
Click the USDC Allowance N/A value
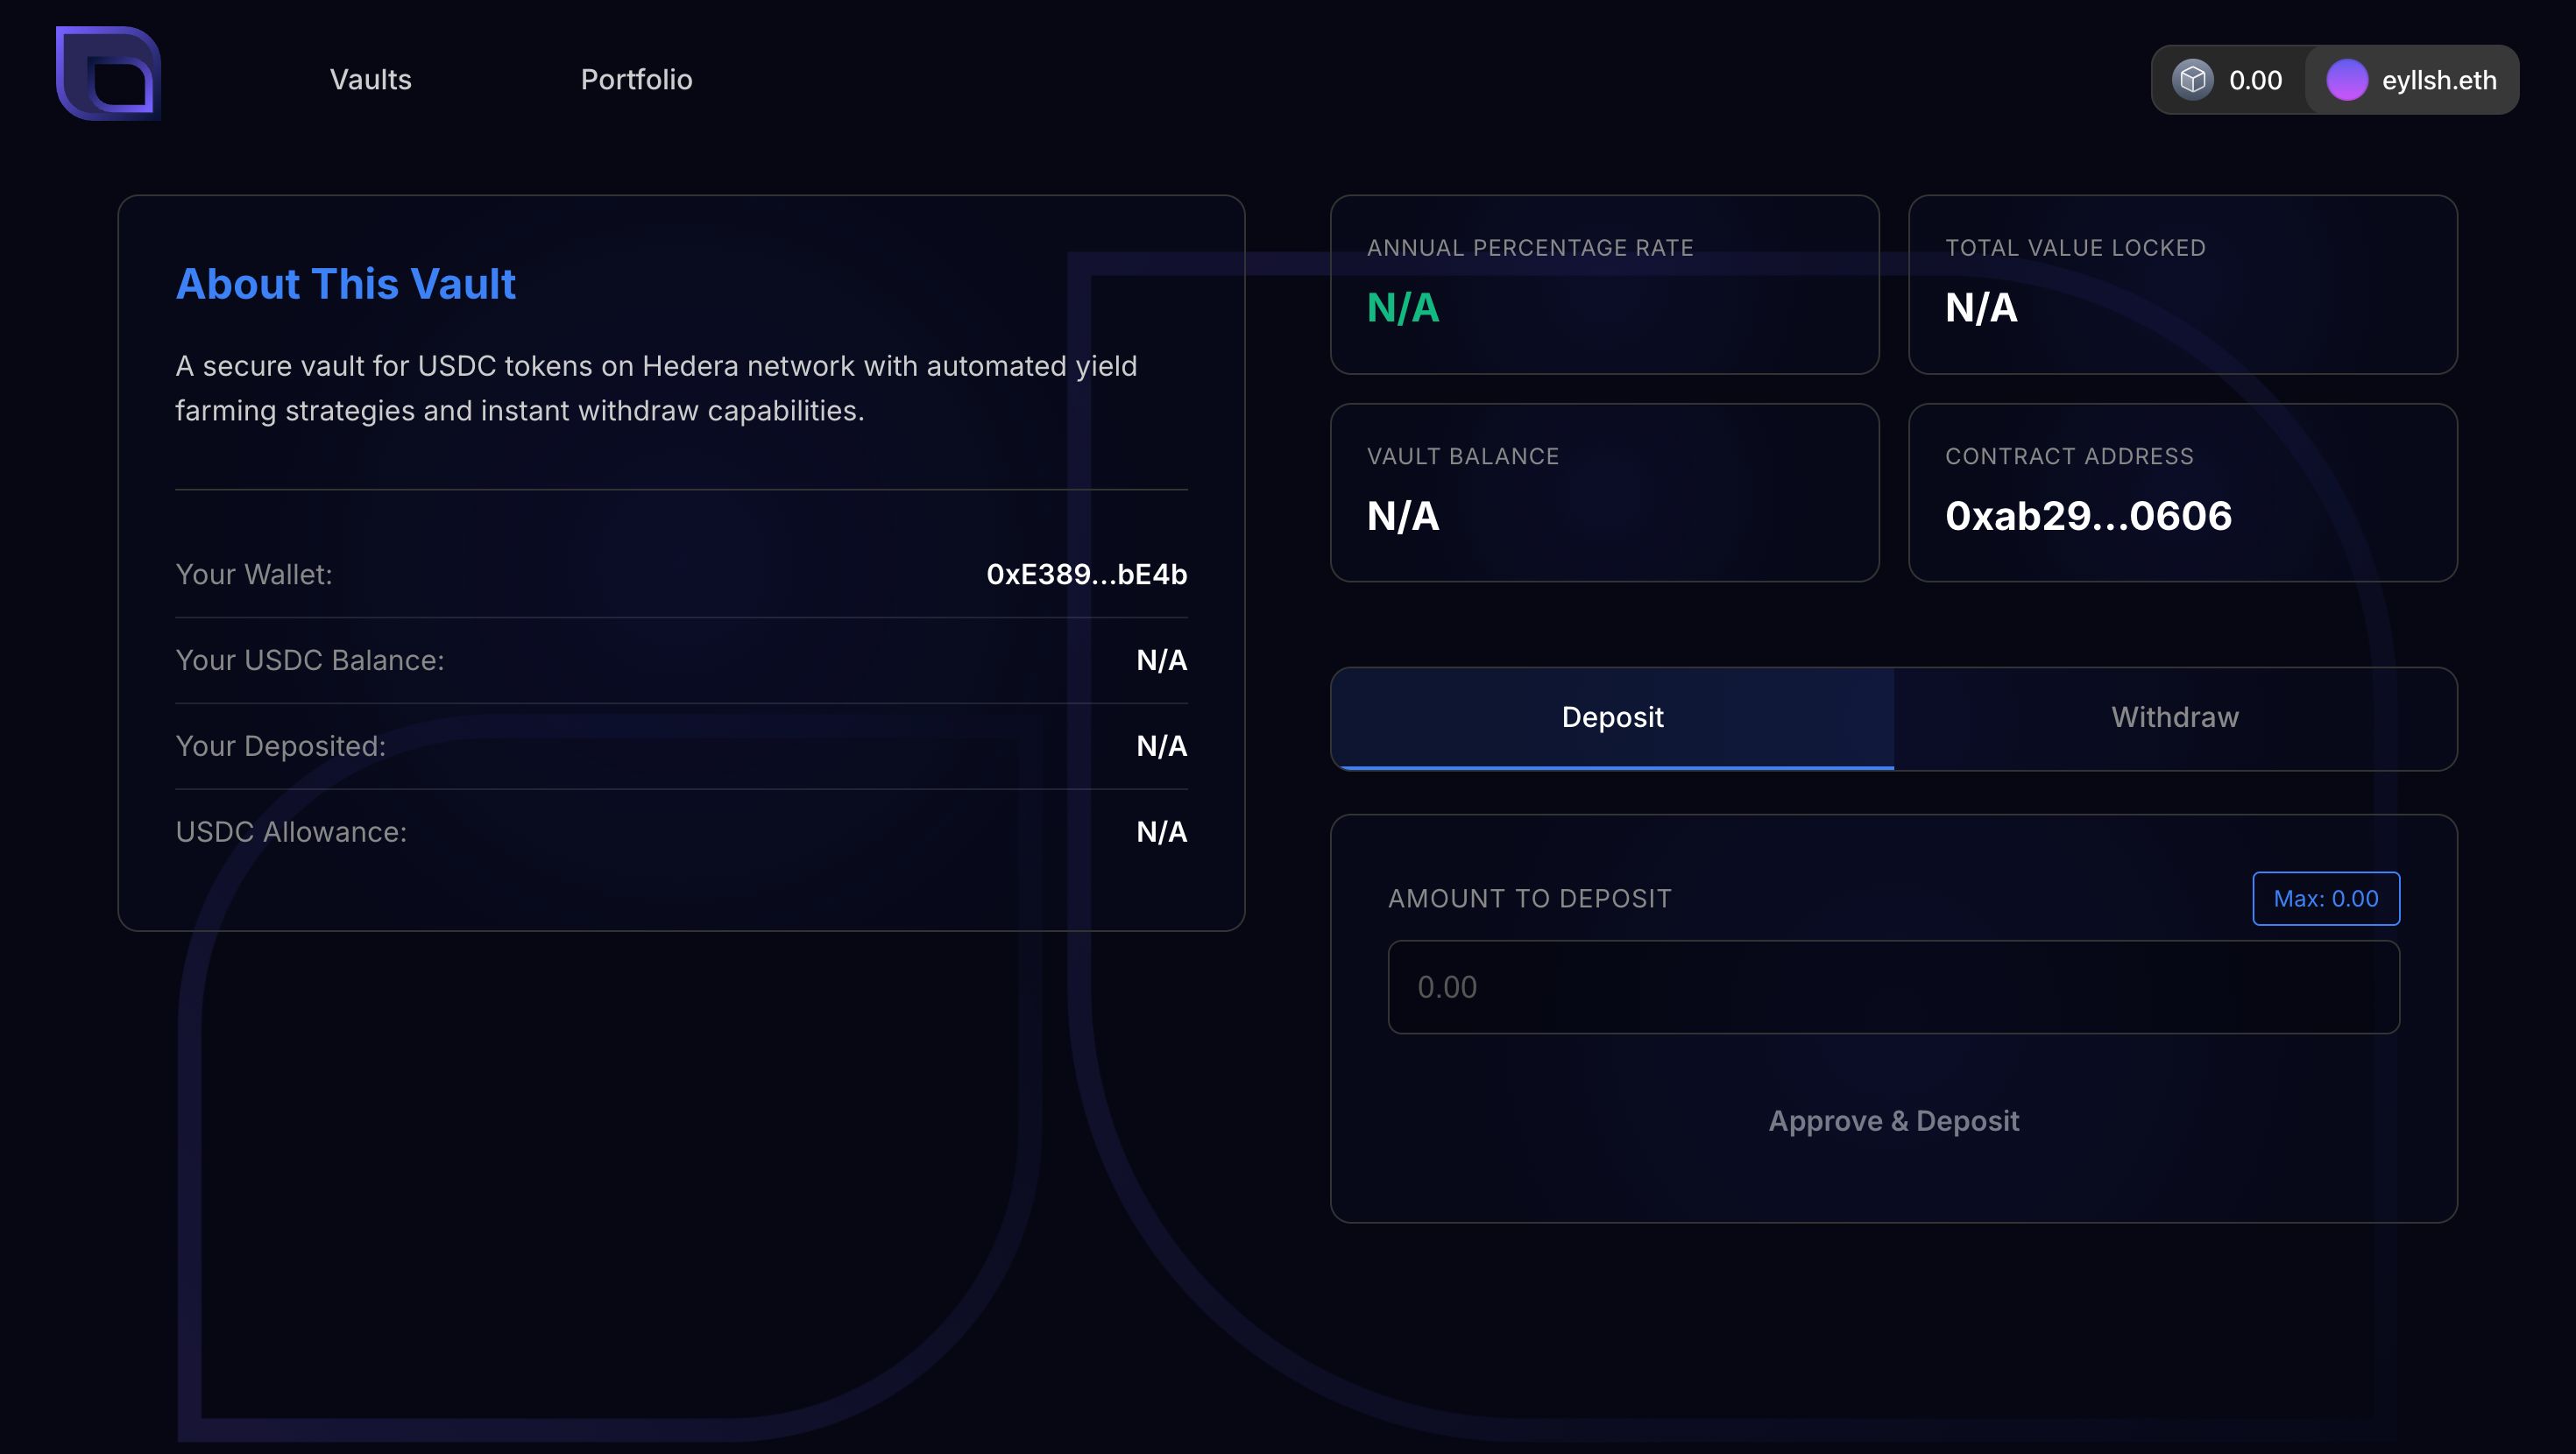coord(1161,832)
